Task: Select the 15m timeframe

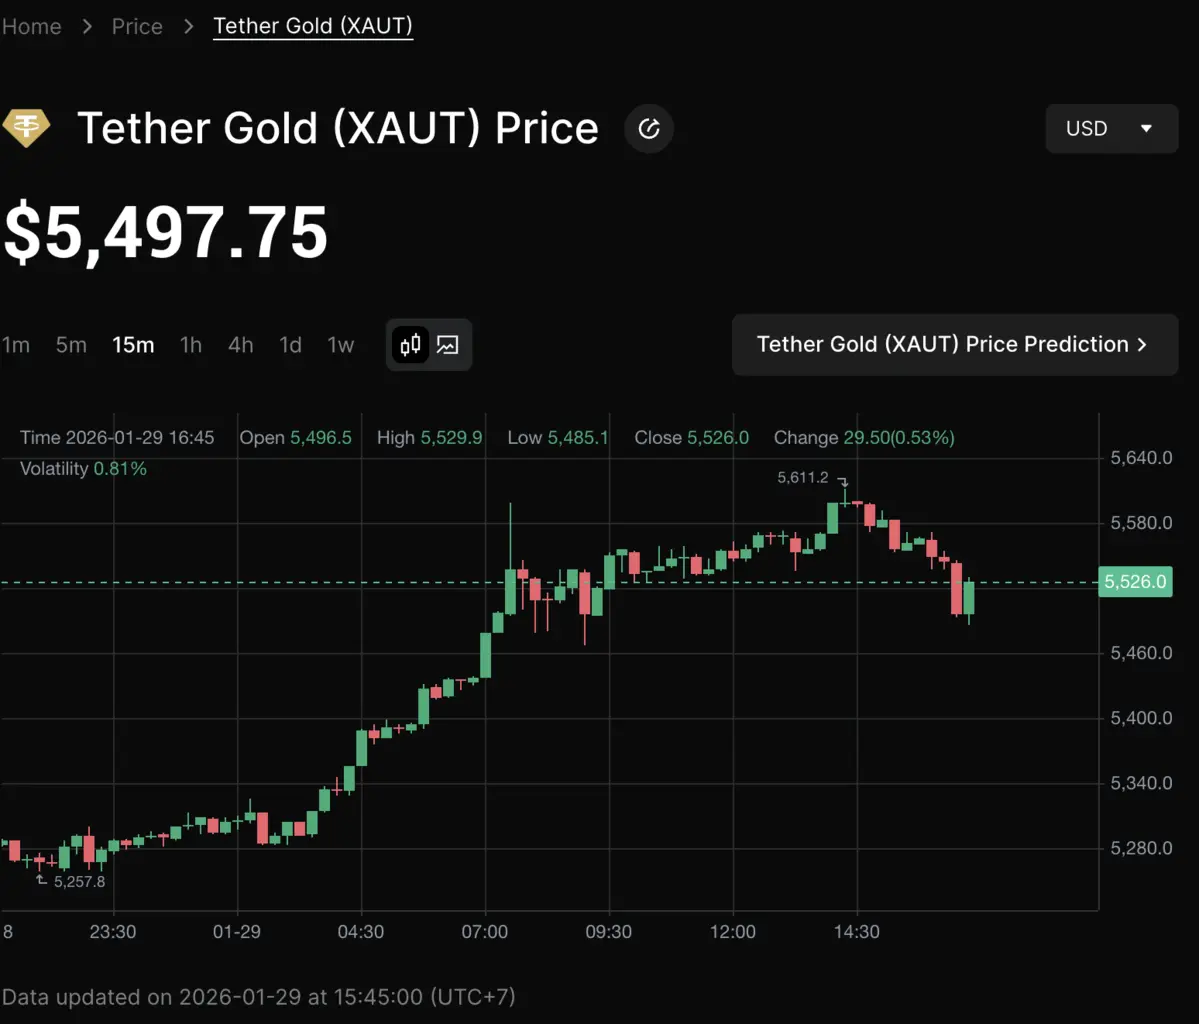Action: click(x=133, y=345)
